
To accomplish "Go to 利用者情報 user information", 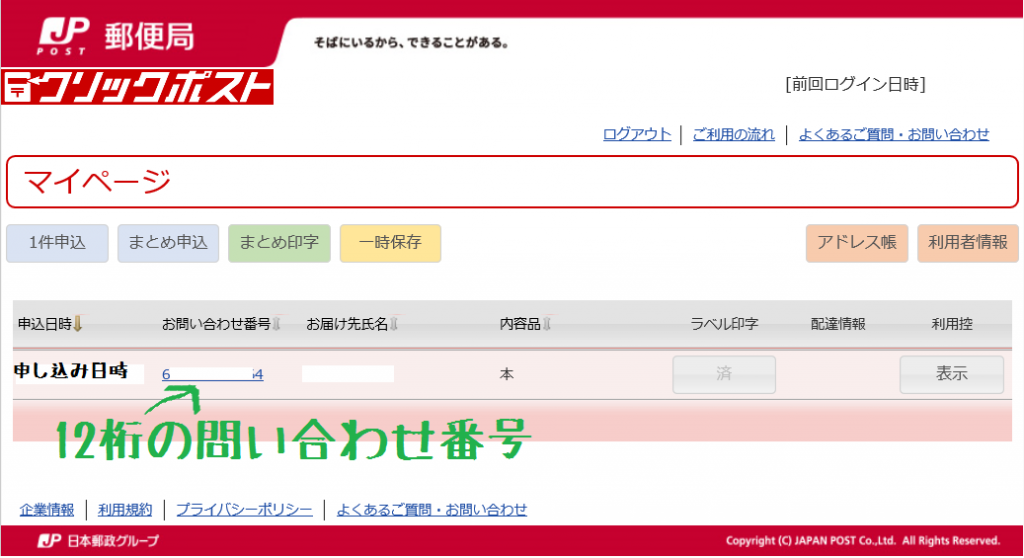I will [967, 243].
